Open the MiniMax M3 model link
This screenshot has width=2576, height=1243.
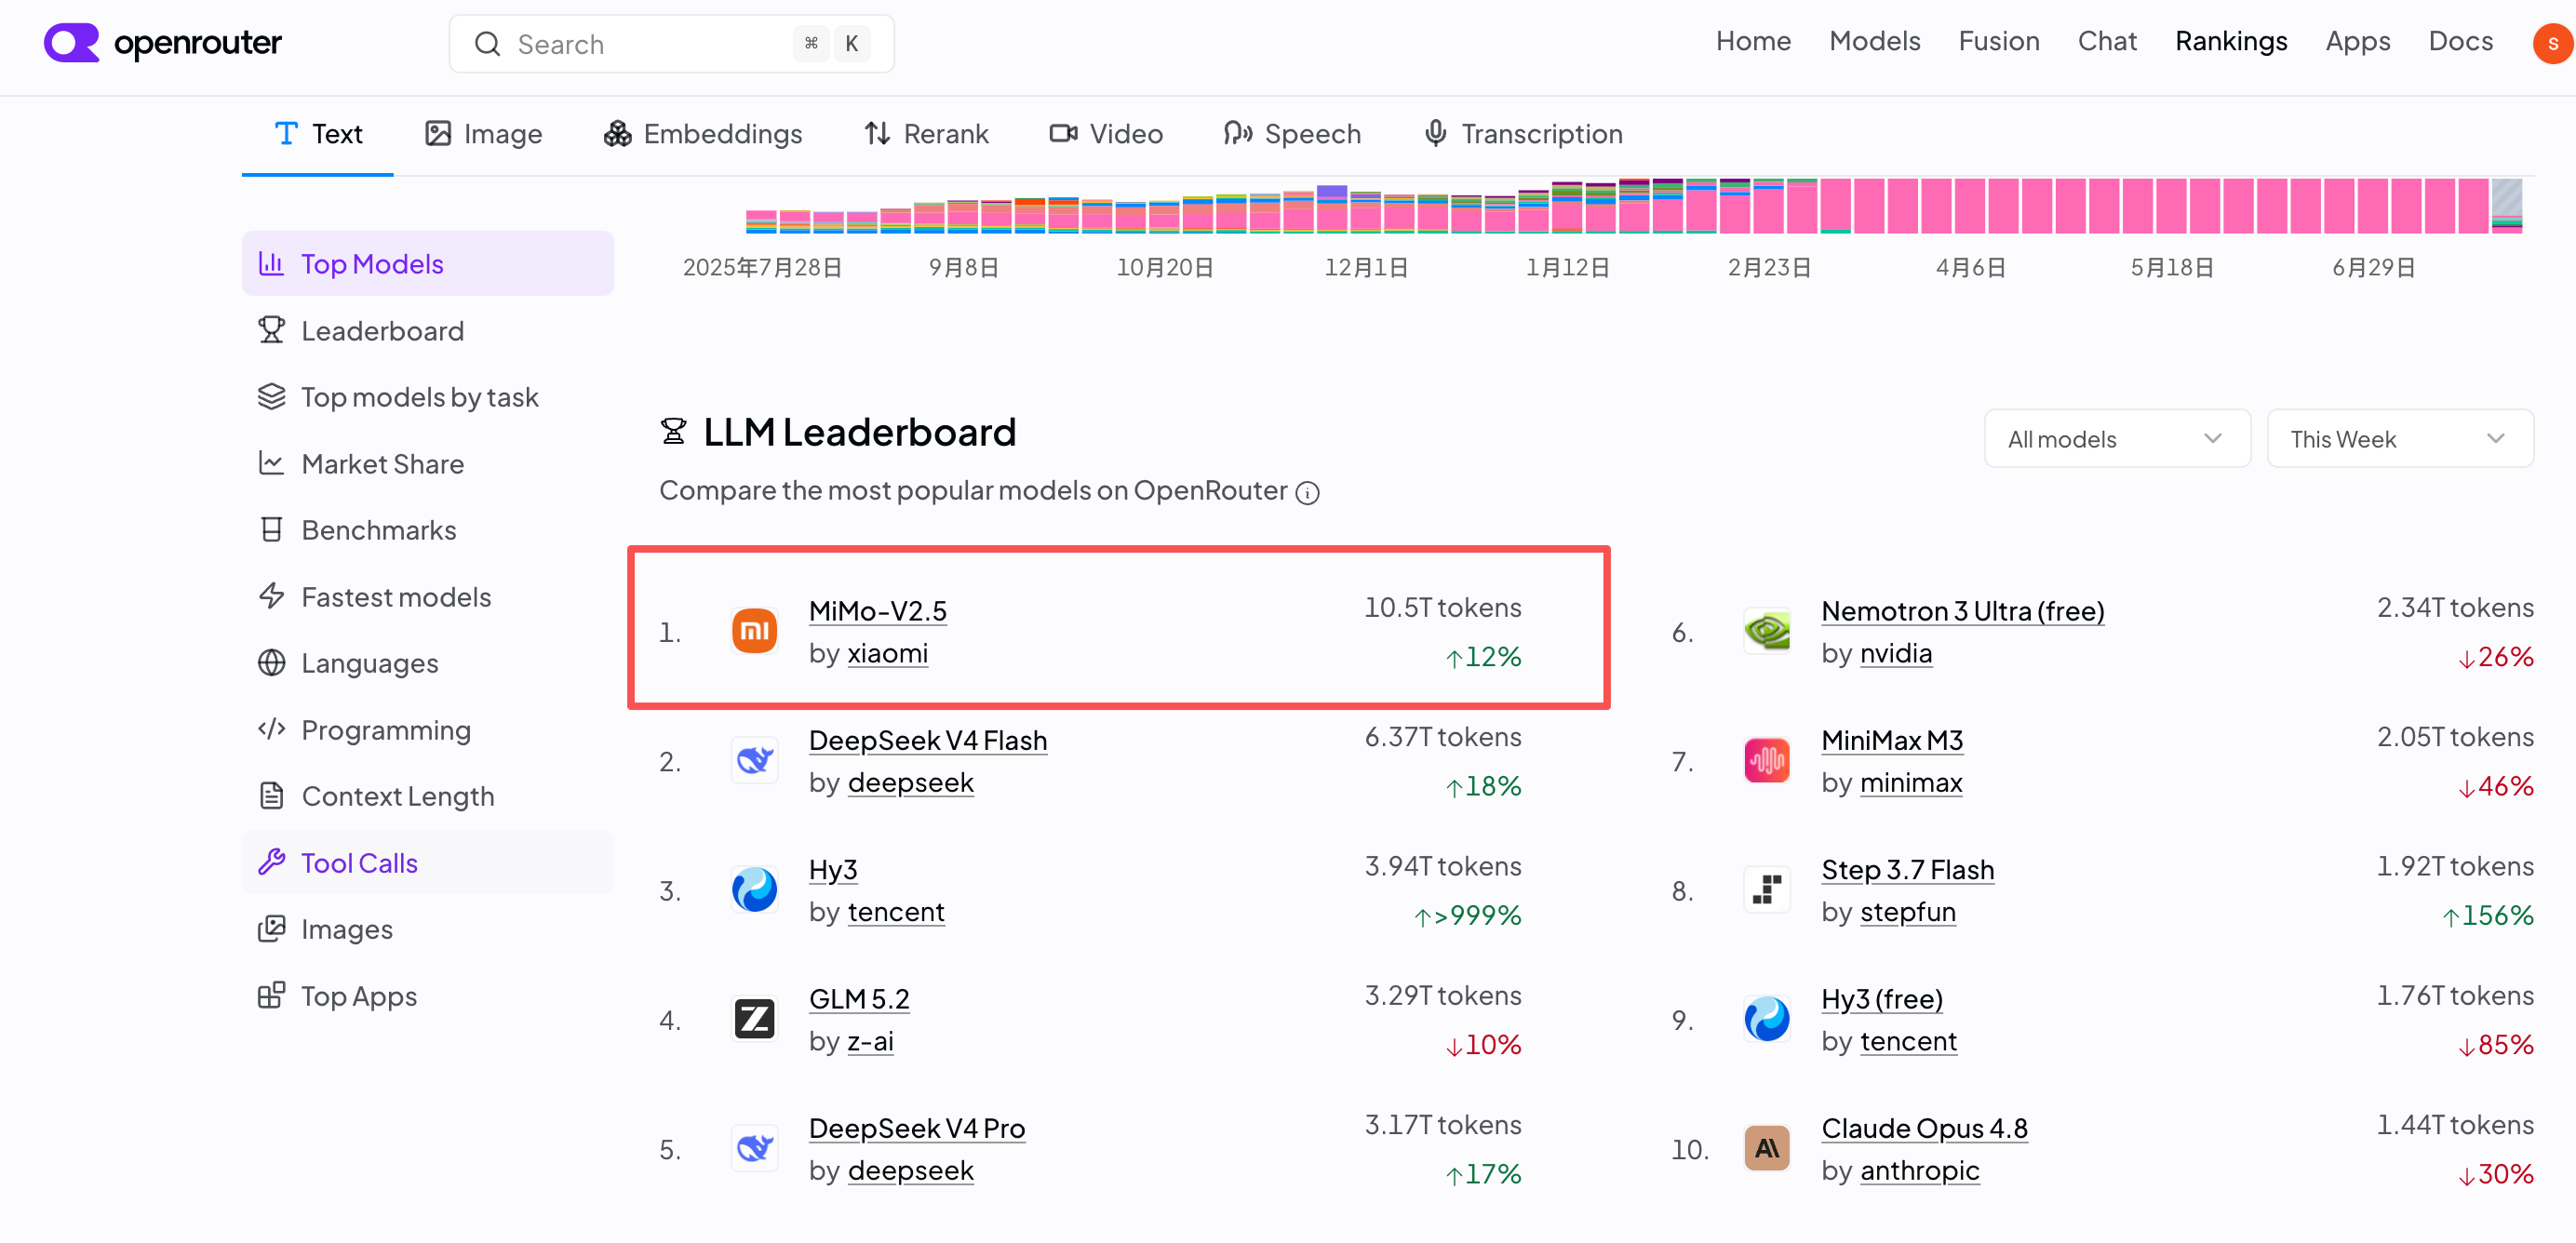point(1892,741)
